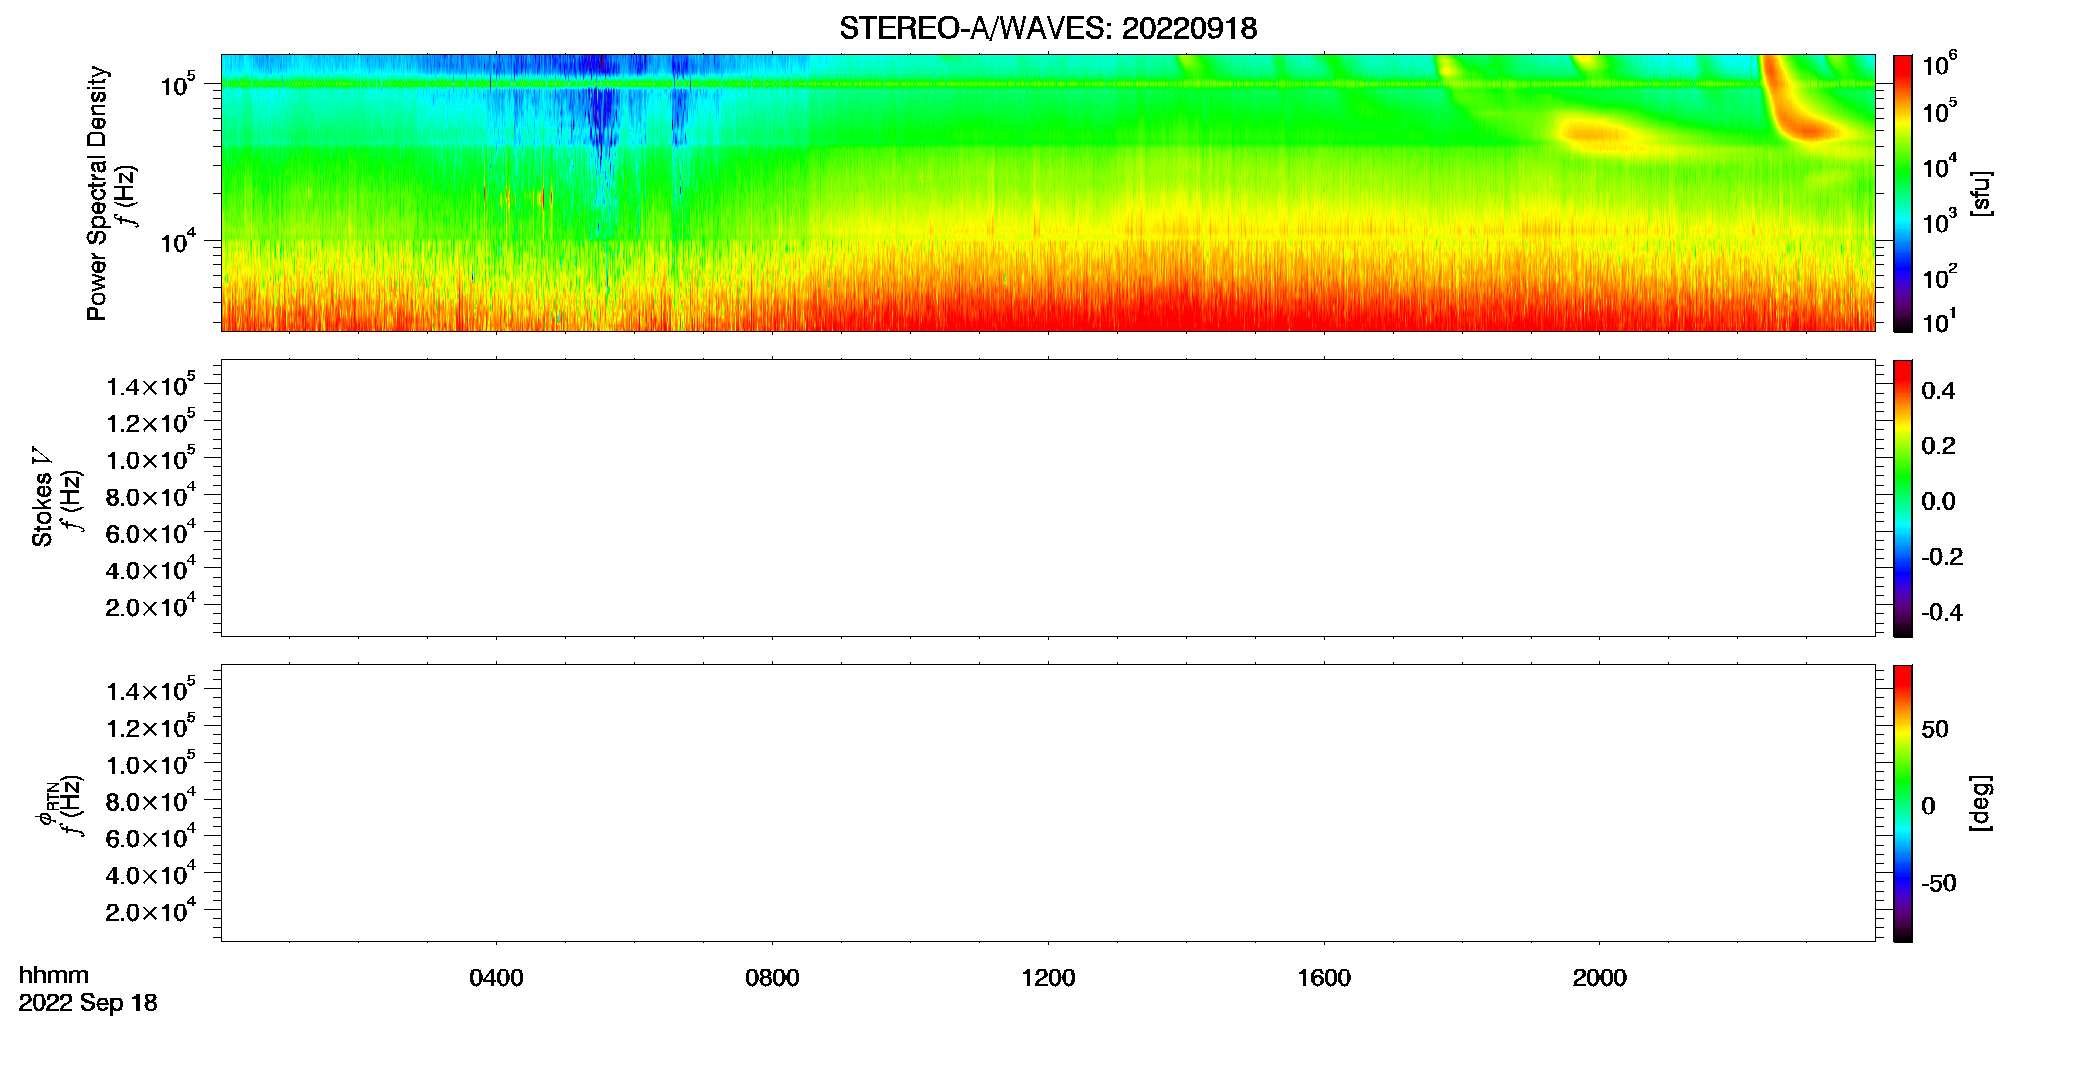Image resolution: width=2096 pixels, height=1080 pixels.
Task: Click the "[deg]" unit label
Action: click(x=1980, y=803)
